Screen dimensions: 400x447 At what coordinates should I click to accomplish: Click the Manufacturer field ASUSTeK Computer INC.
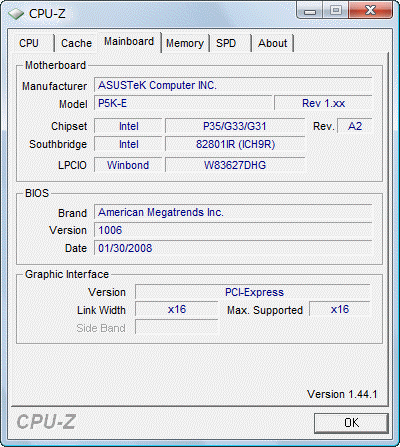[x=233, y=85]
